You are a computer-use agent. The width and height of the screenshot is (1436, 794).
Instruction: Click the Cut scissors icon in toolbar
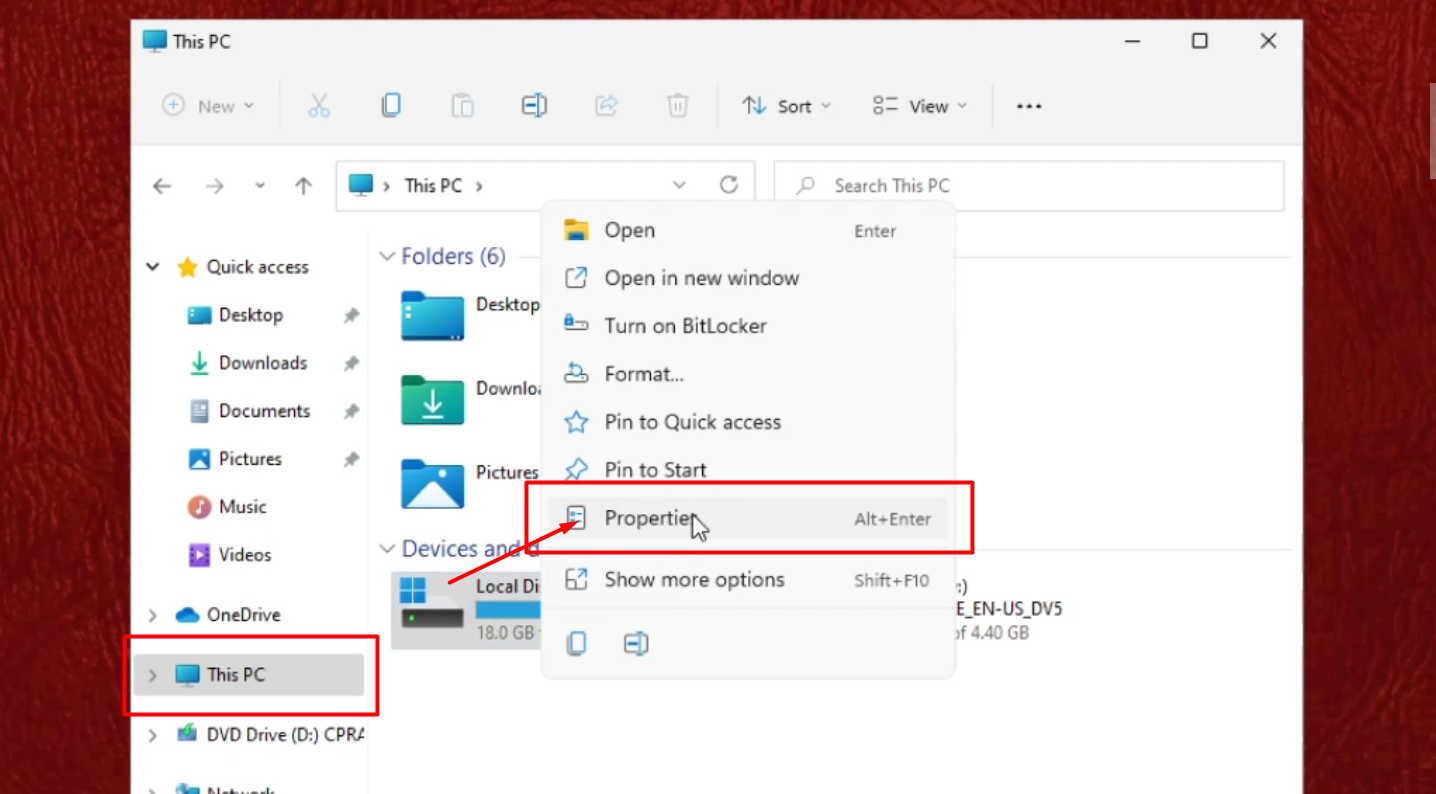click(319, 105)
